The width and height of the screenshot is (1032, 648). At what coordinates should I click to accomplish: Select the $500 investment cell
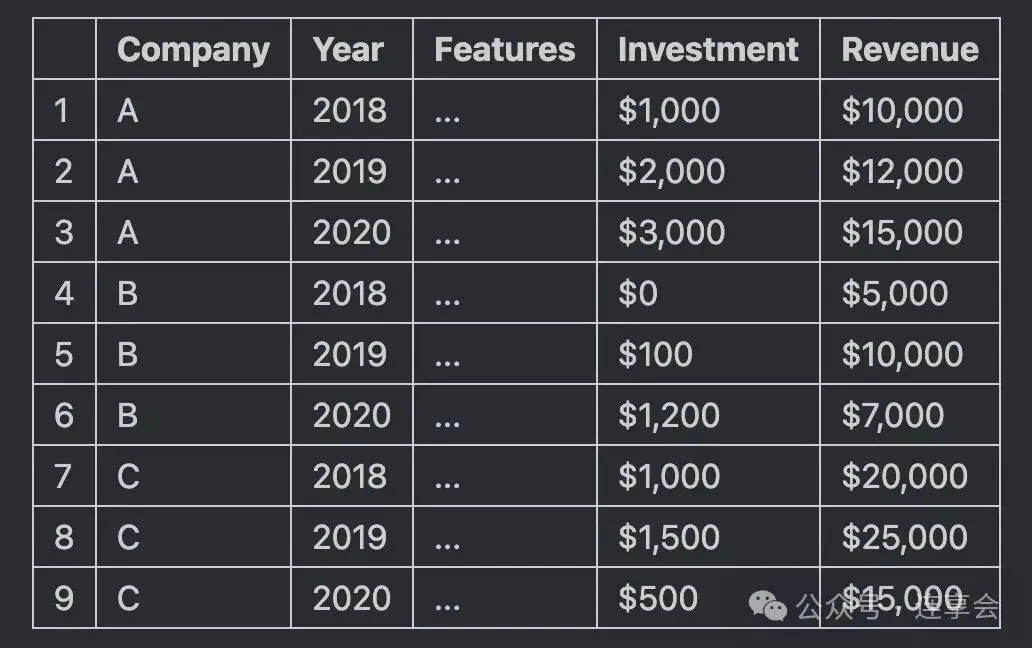[x=657, y=598]
